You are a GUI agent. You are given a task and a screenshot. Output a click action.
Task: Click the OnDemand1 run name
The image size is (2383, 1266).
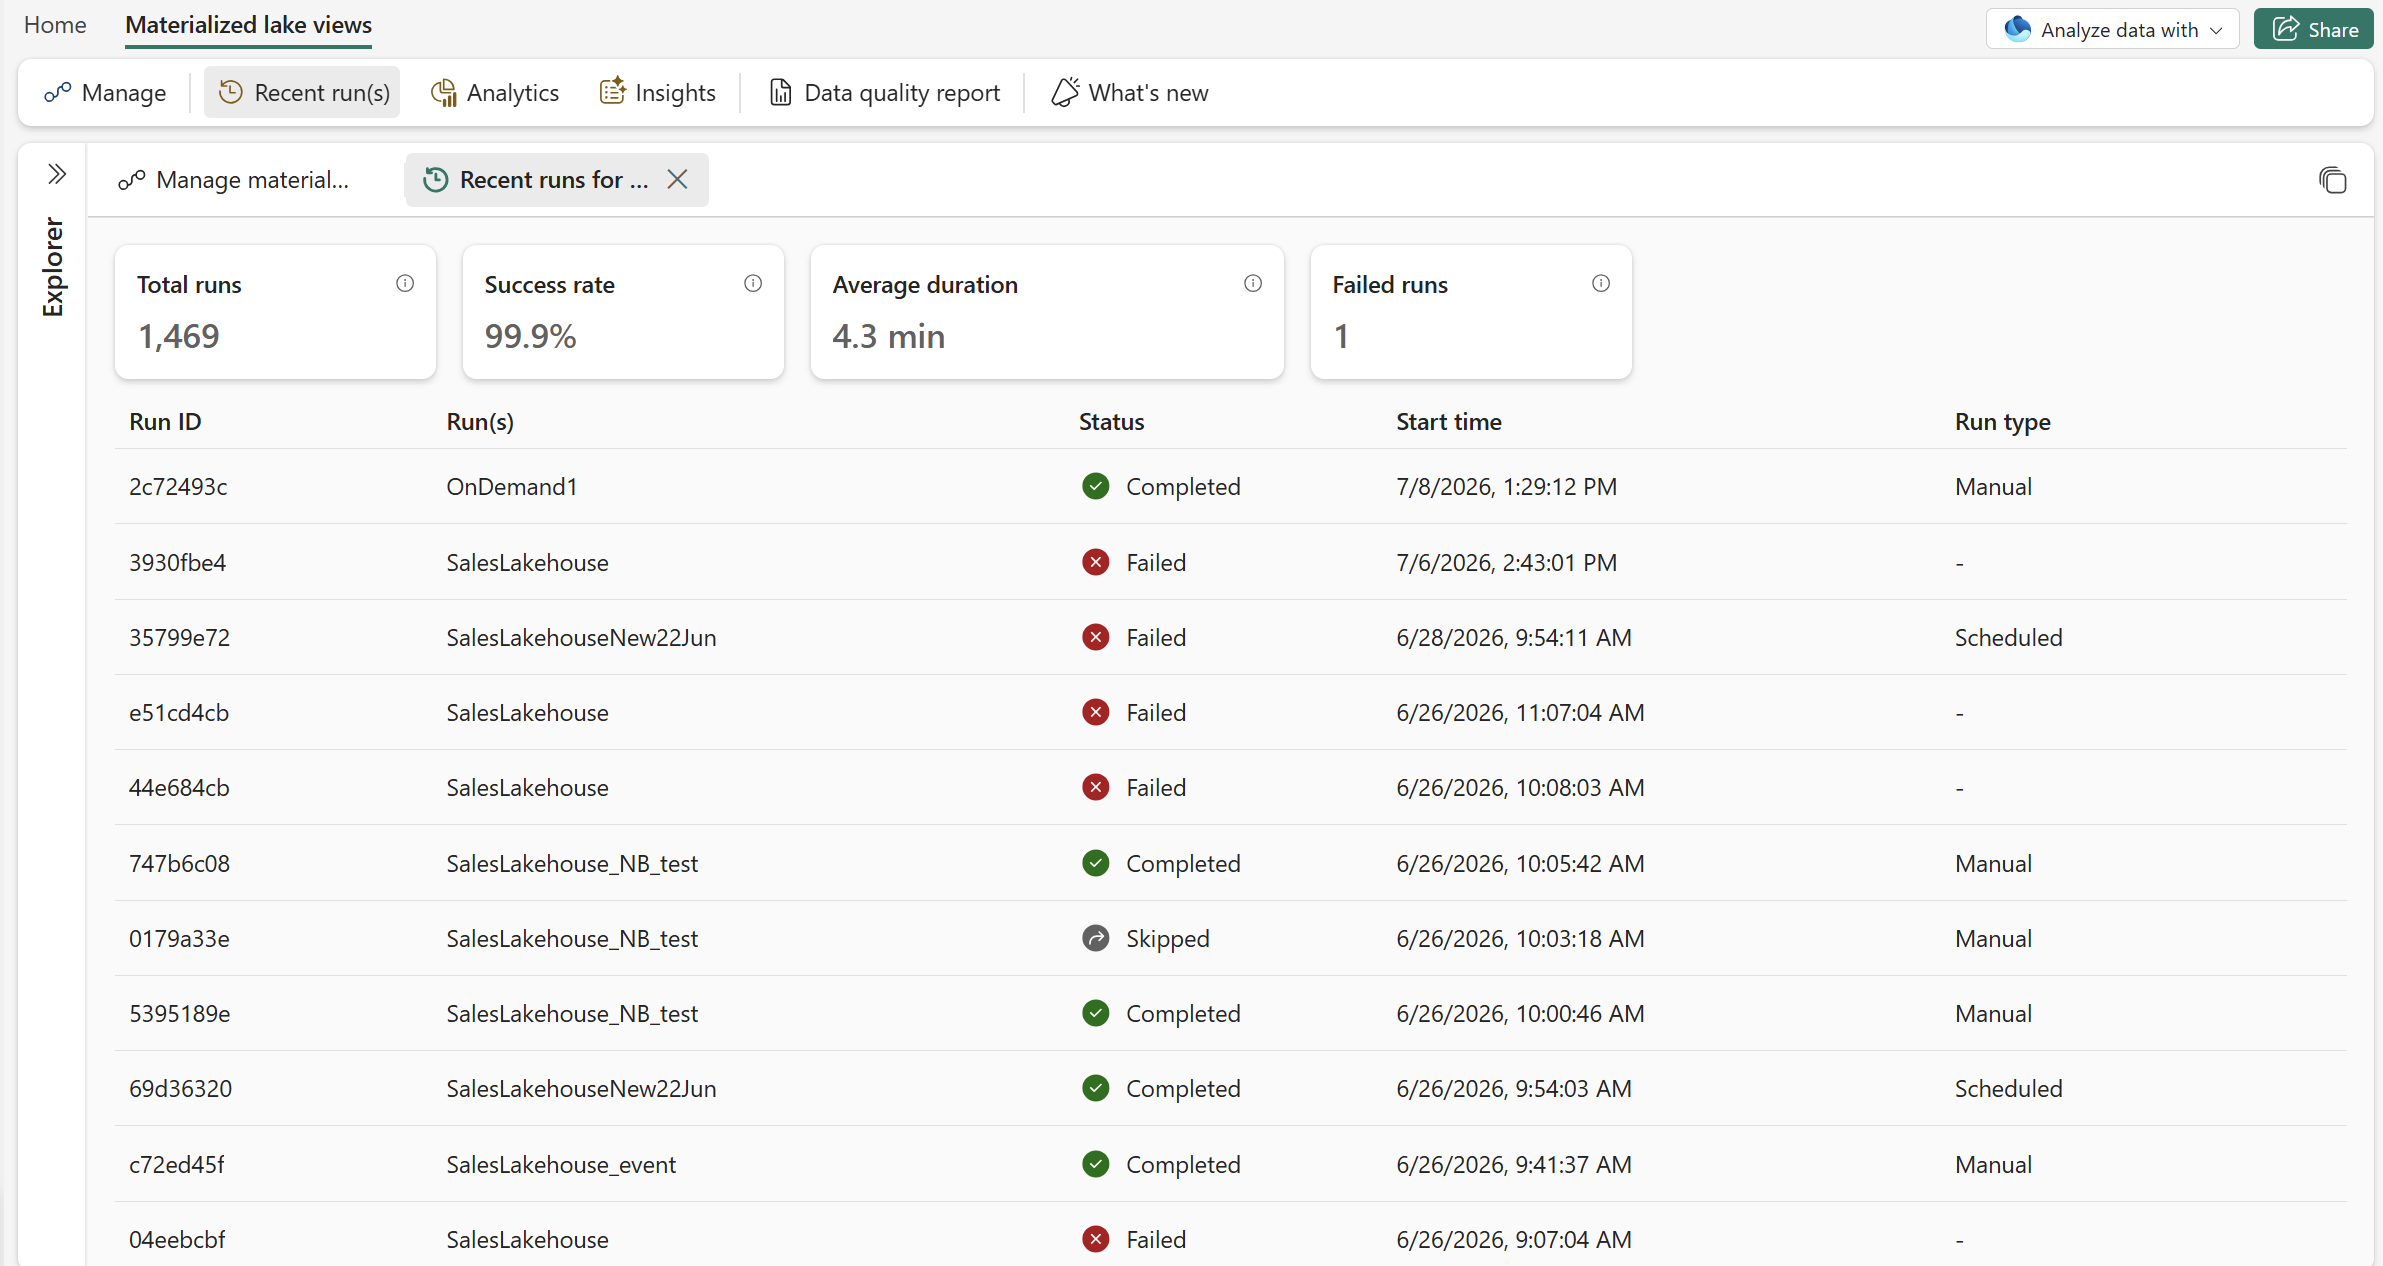coord(512,487)
